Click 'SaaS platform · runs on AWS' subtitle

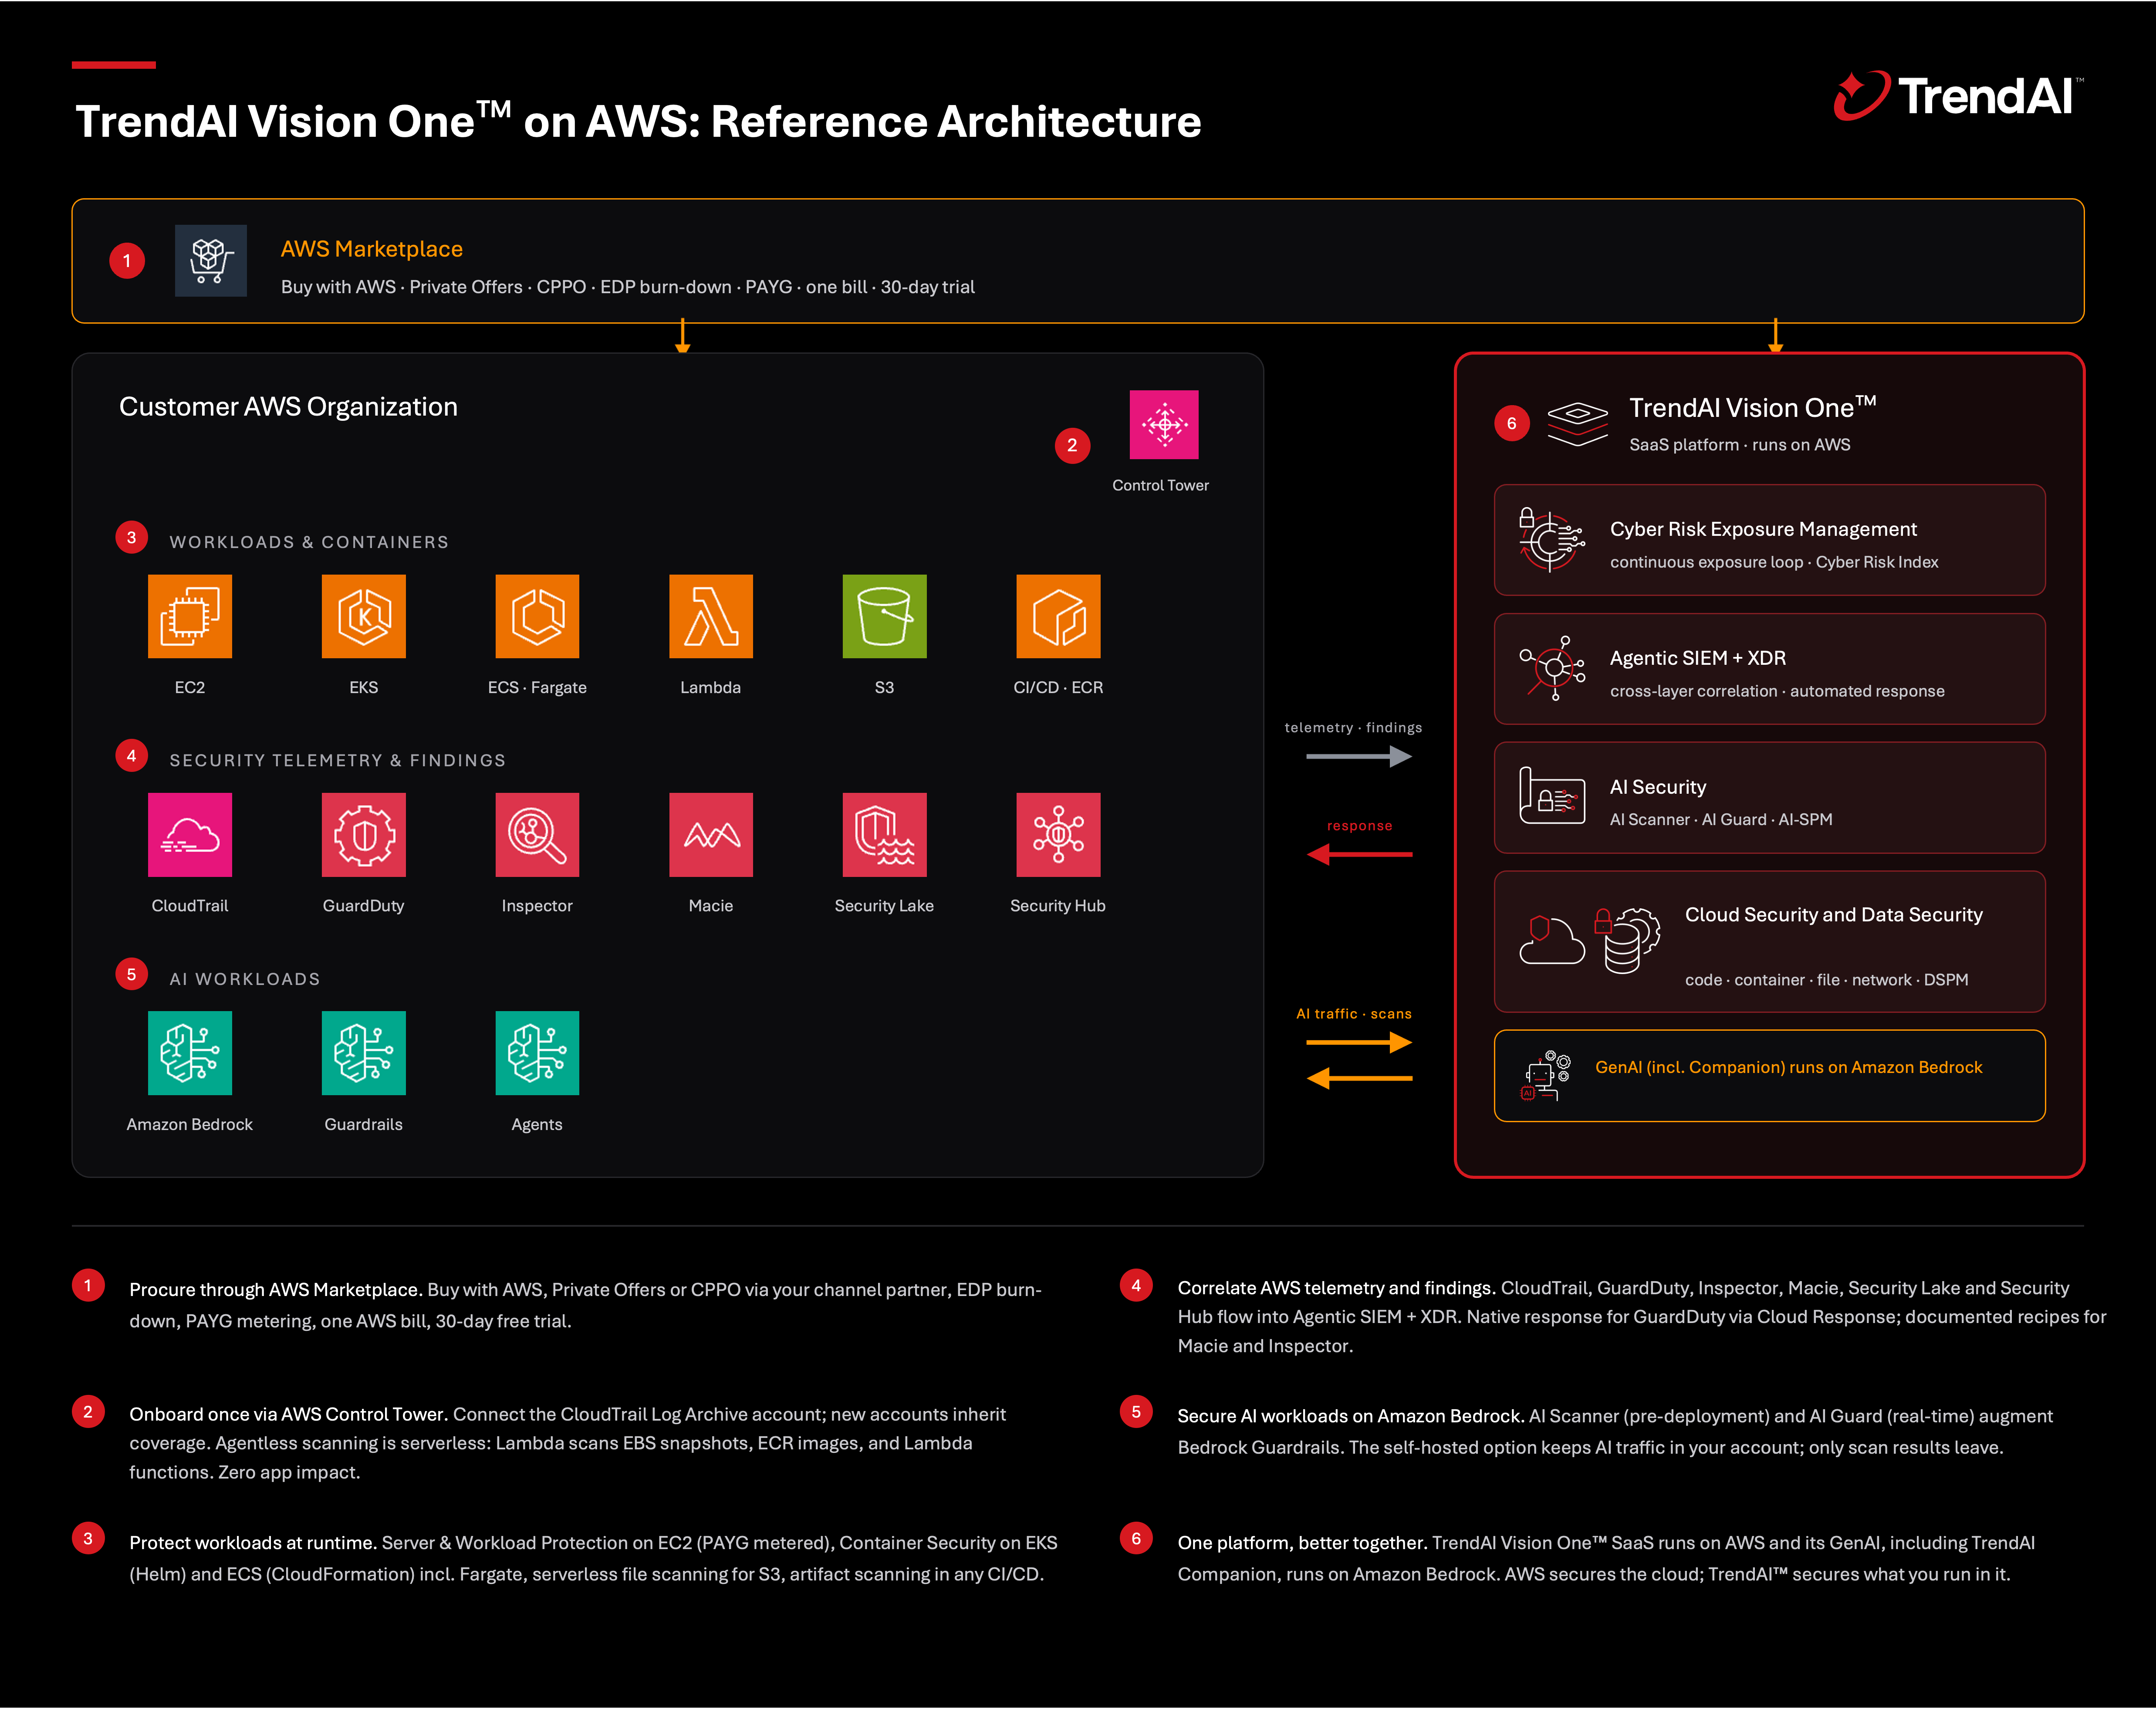[x=1739, y=445]
